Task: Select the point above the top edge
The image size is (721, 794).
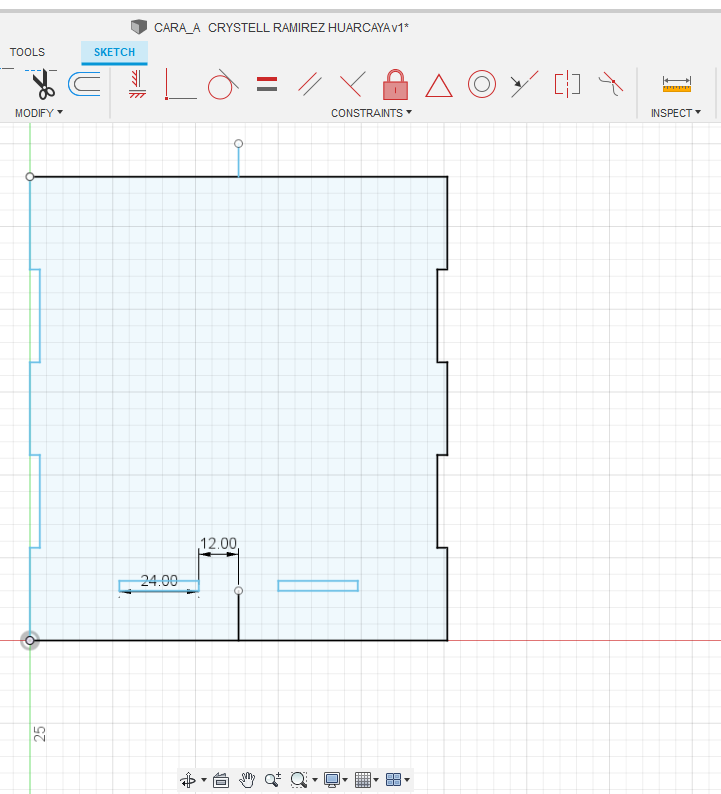Action: pos(238,144)
